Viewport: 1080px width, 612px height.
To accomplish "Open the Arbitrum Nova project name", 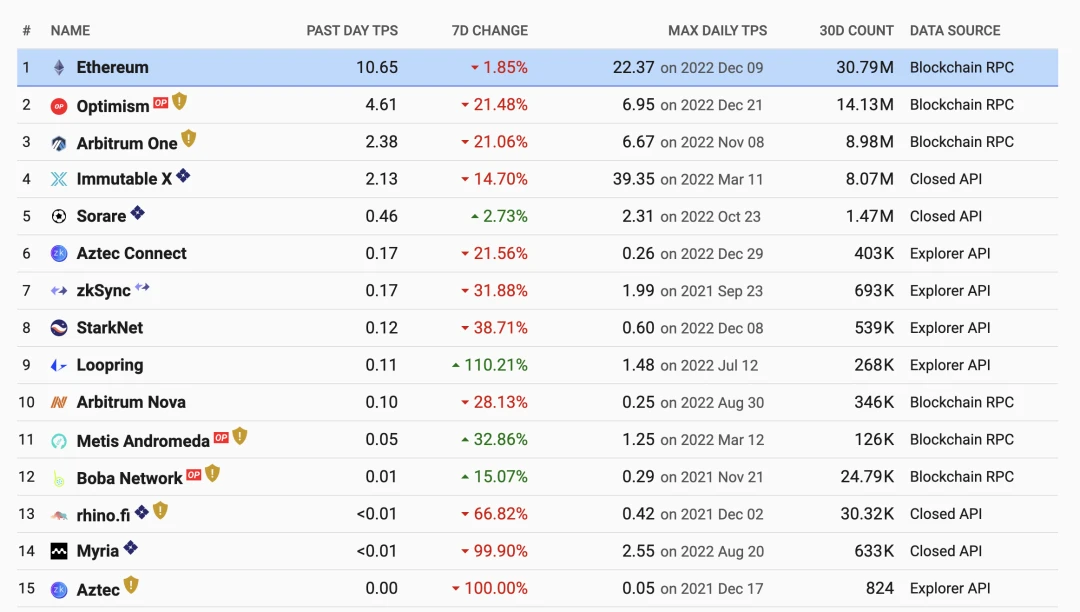I will click(x=131, y=402).
